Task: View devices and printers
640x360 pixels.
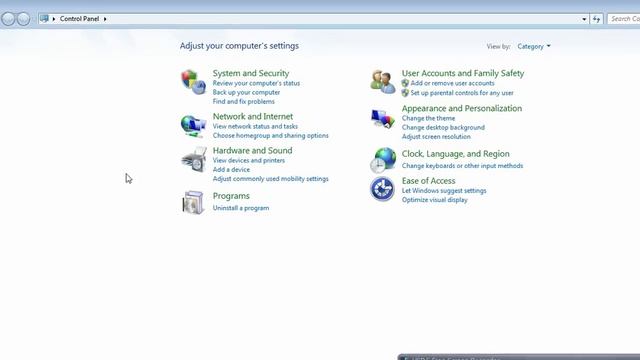Action: point(249,160)
